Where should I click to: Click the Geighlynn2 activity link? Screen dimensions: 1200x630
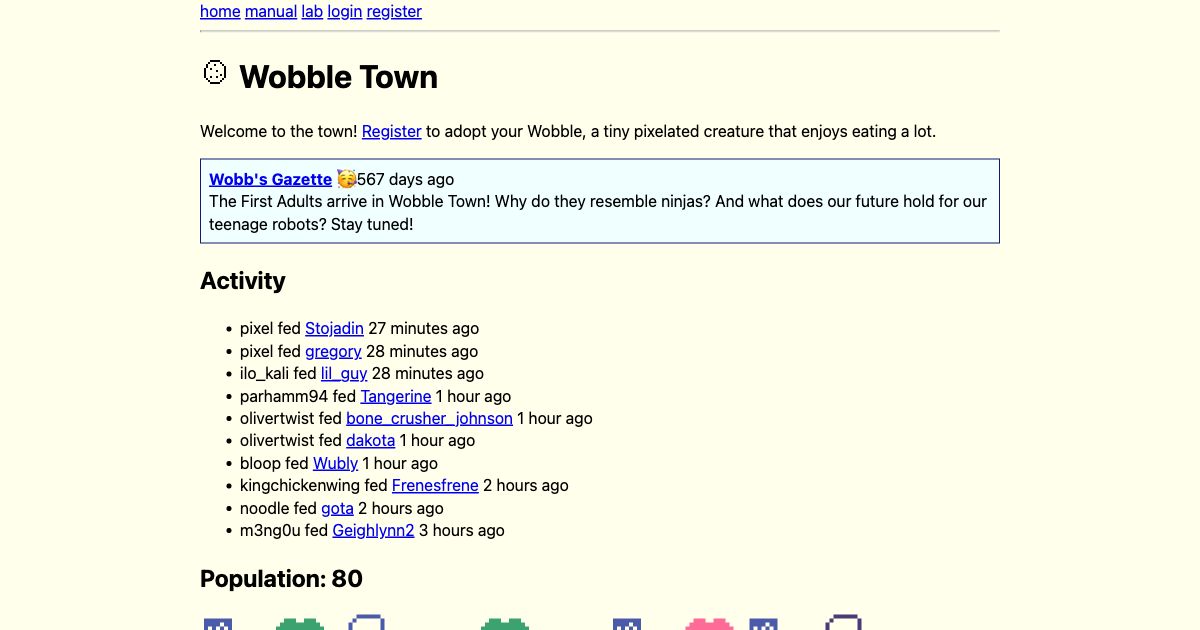coord(373,530)
